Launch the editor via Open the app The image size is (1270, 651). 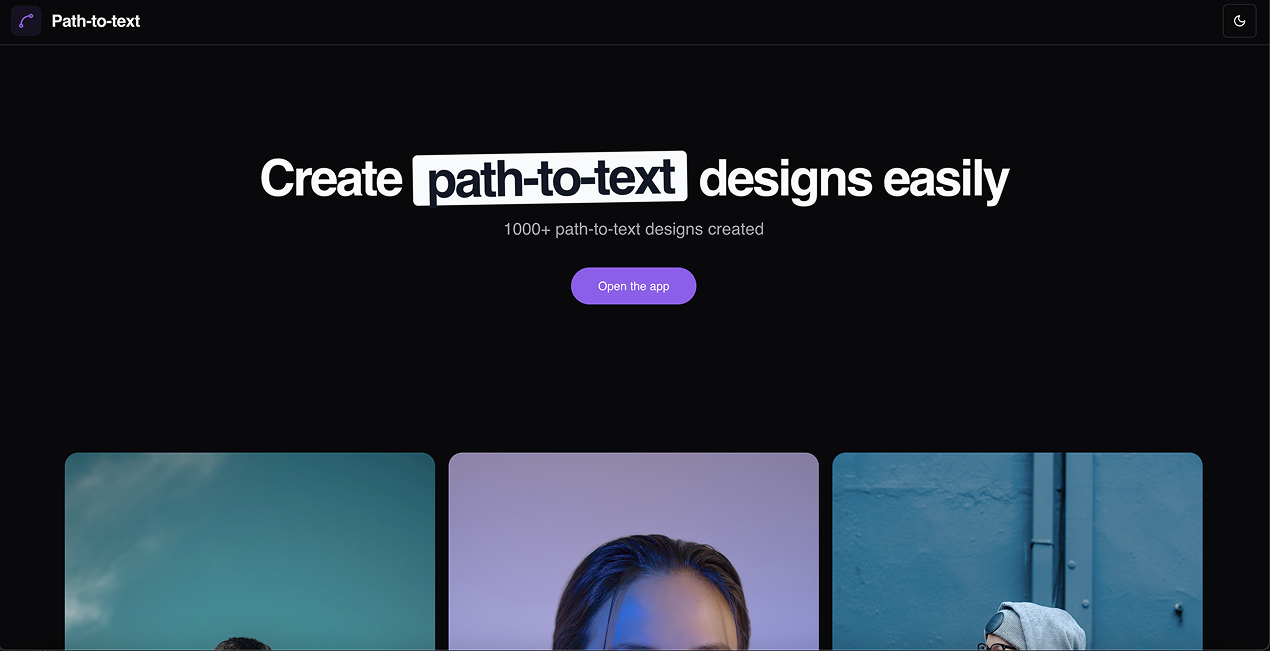click(x=633, y=286)
